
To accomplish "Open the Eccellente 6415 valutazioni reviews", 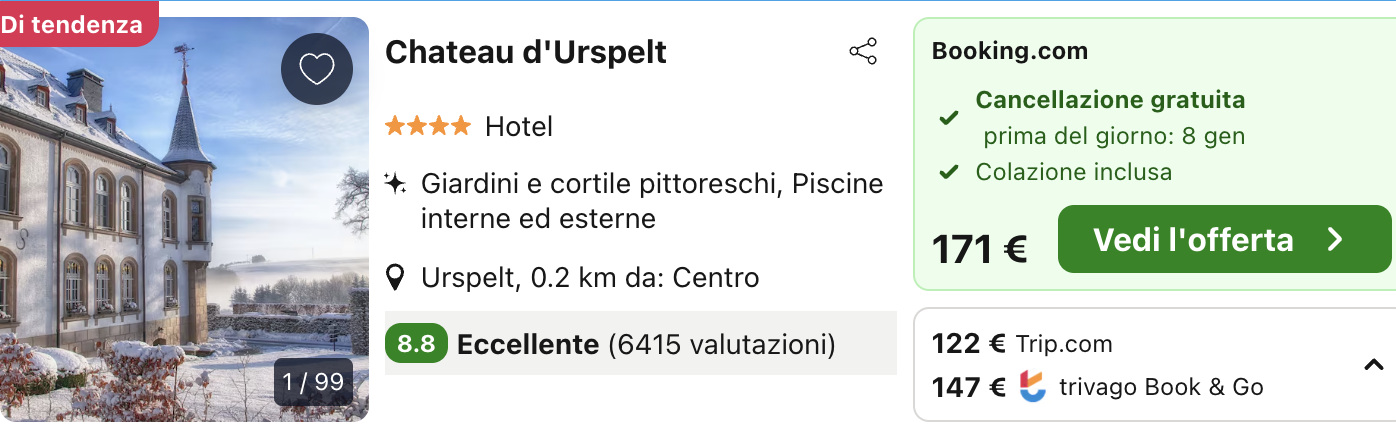I will [x=645, y=345].
